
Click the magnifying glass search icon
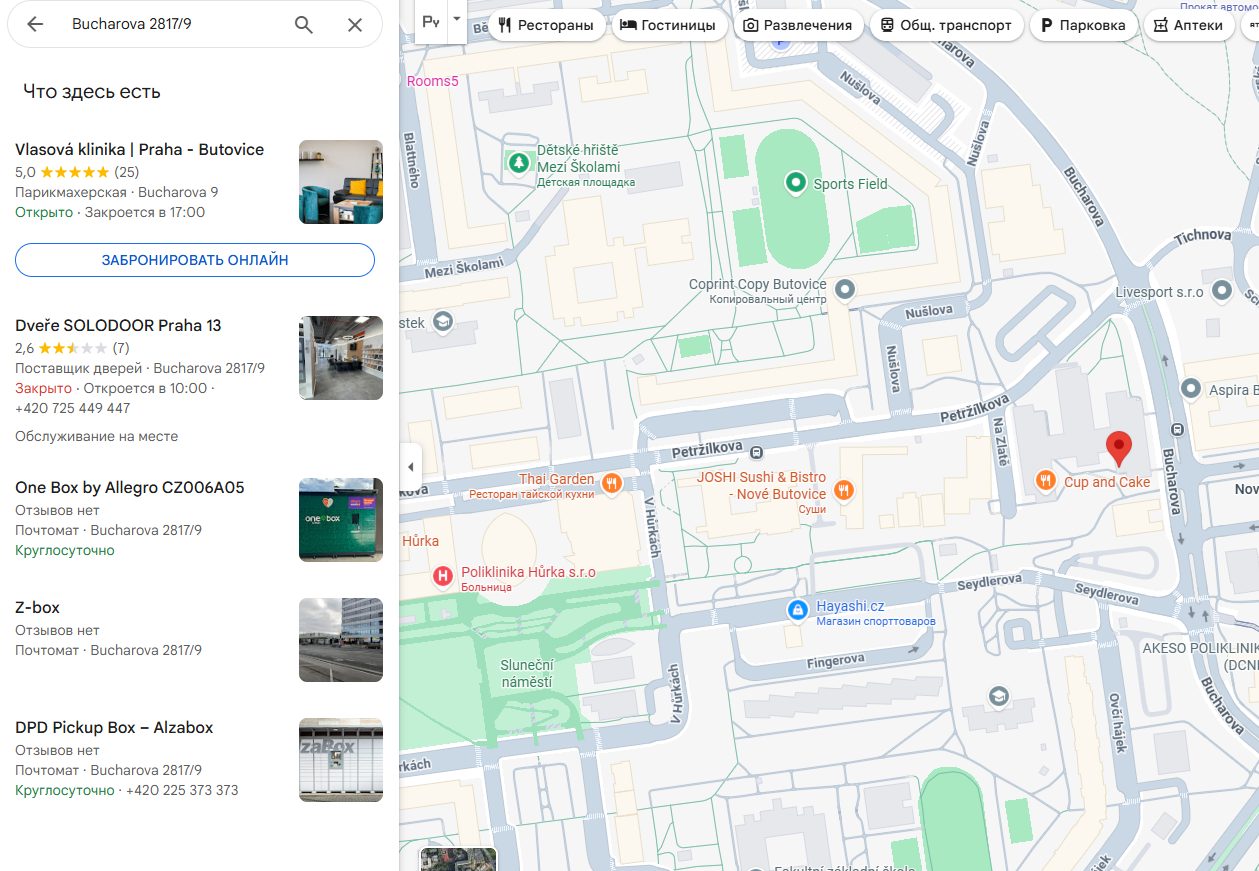(304, 25)
